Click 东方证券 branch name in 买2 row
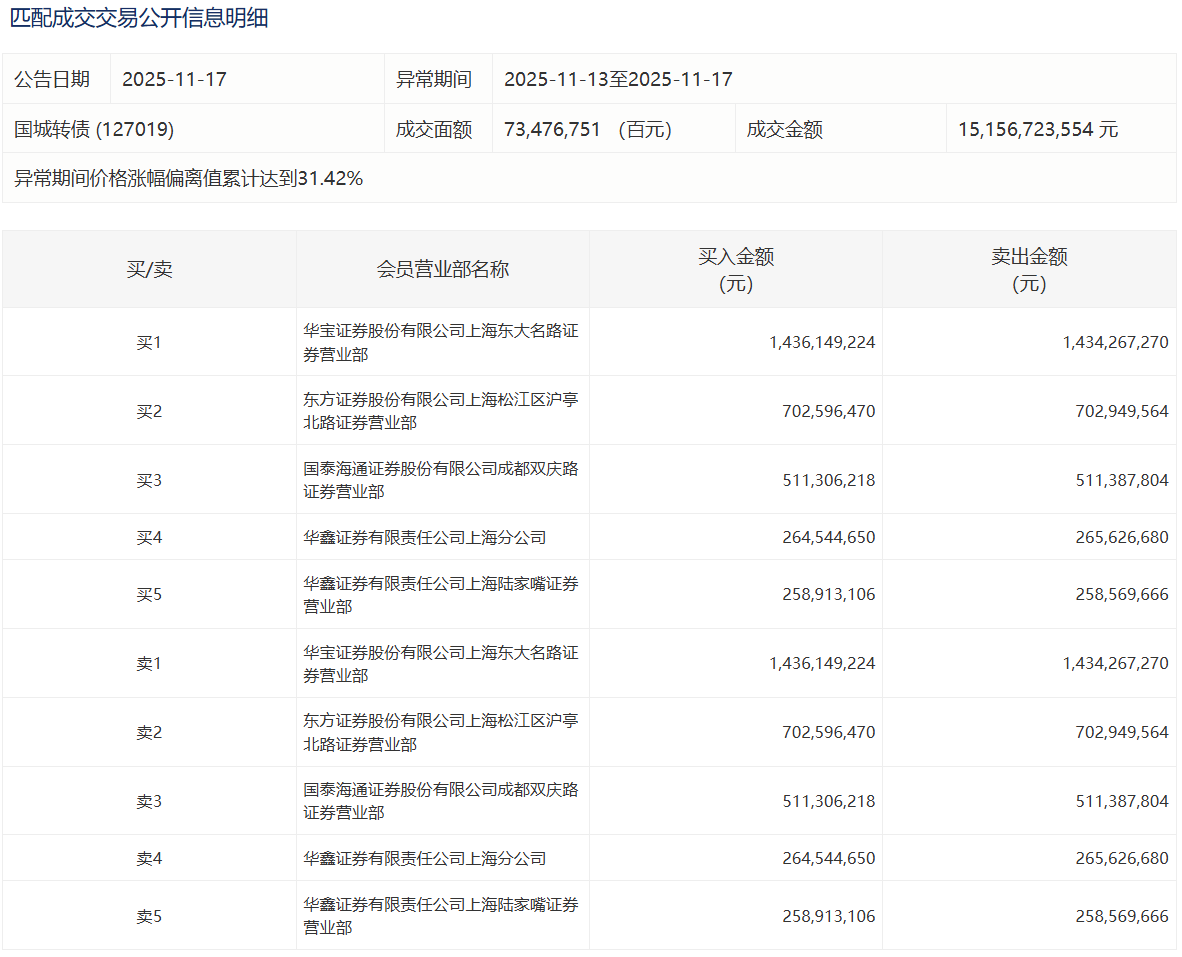The width and height of the screenshot is (1182, 957). [x=441, y=411]
